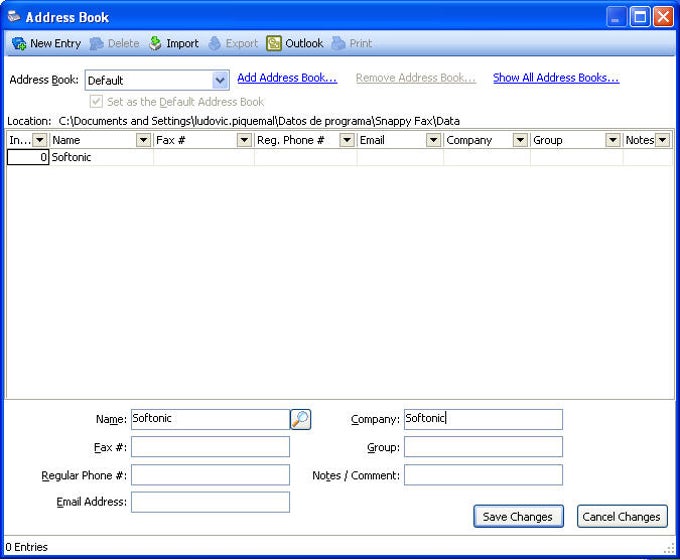Click the Company input field

coord(483,419)
